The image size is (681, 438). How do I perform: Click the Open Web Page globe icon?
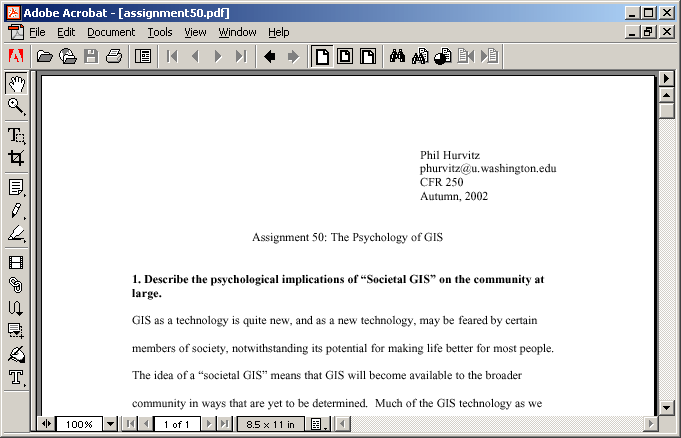coord(68,56)
